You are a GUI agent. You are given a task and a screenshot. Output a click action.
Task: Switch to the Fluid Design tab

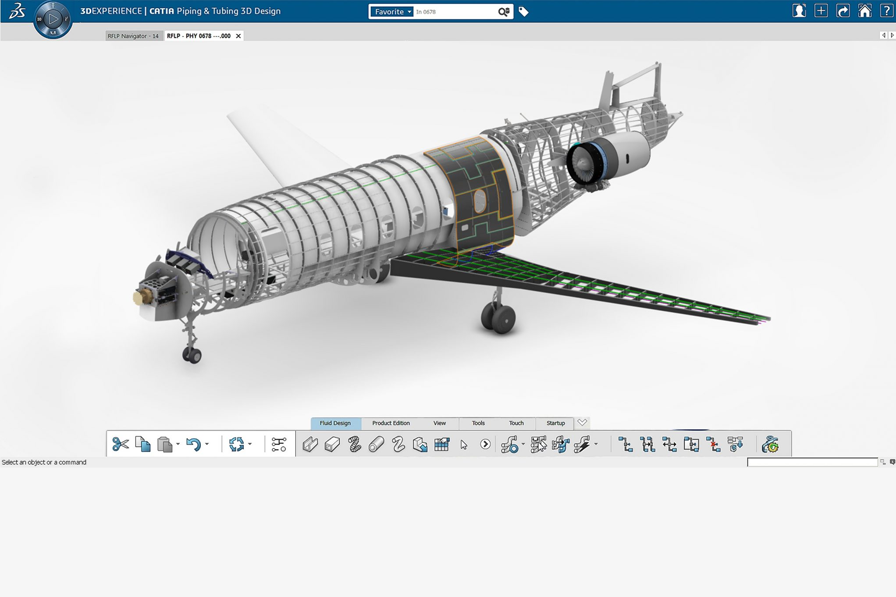[335, 423]
